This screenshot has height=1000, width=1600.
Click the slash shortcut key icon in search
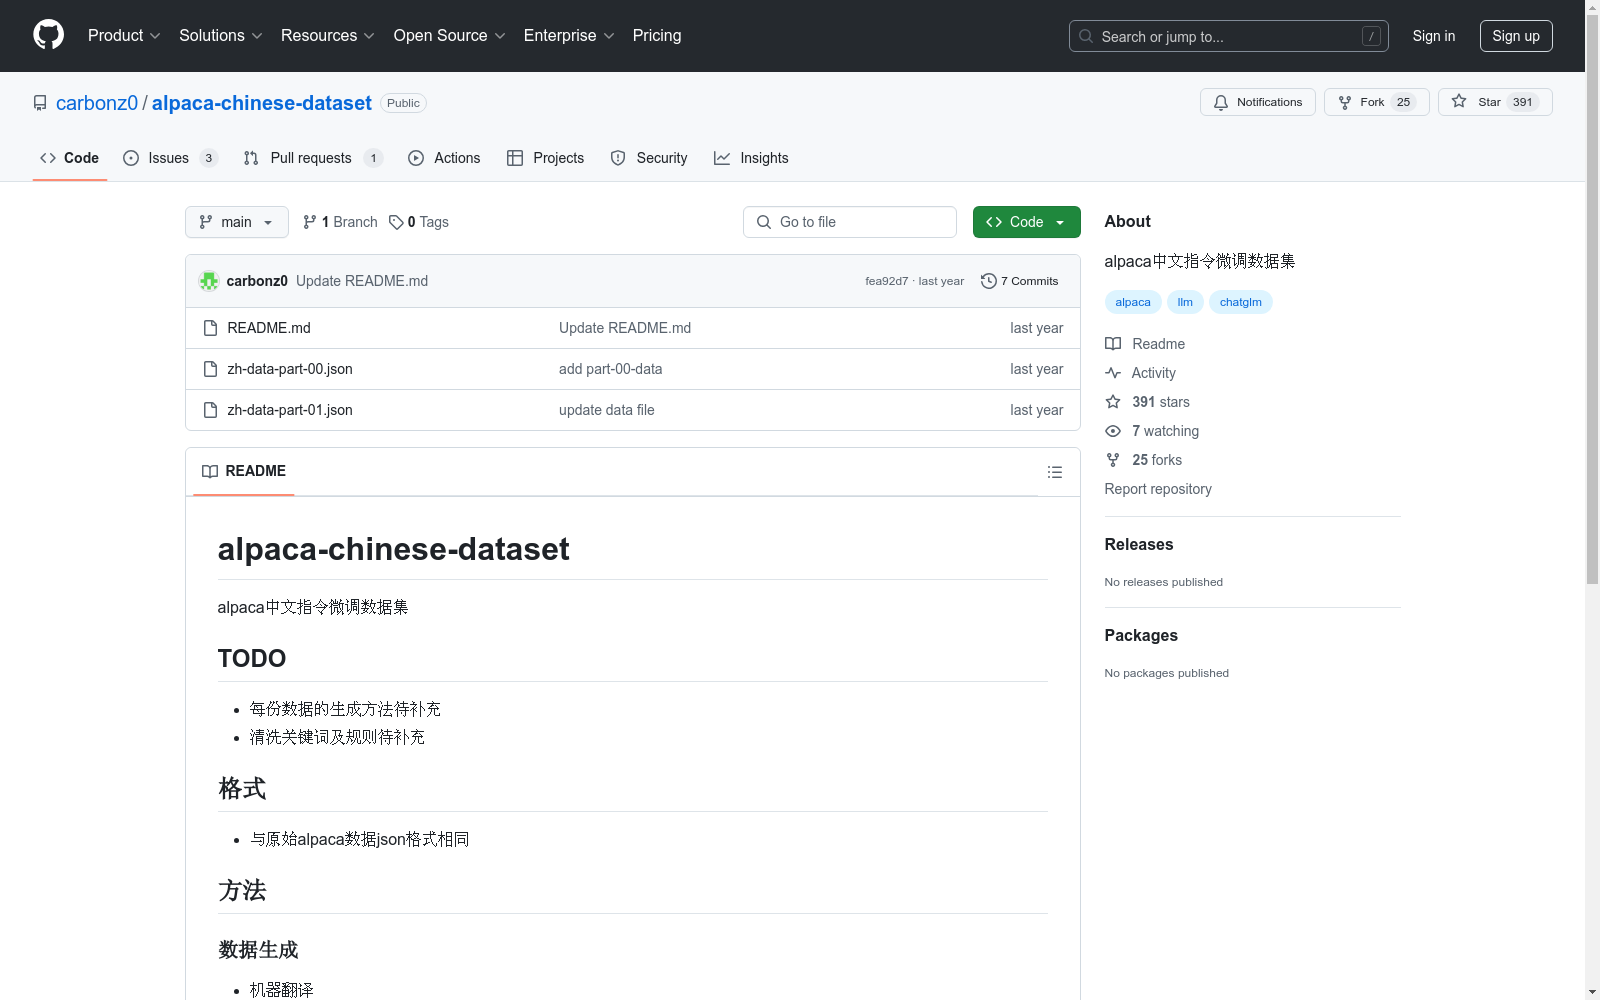(x=1371, y=36)
